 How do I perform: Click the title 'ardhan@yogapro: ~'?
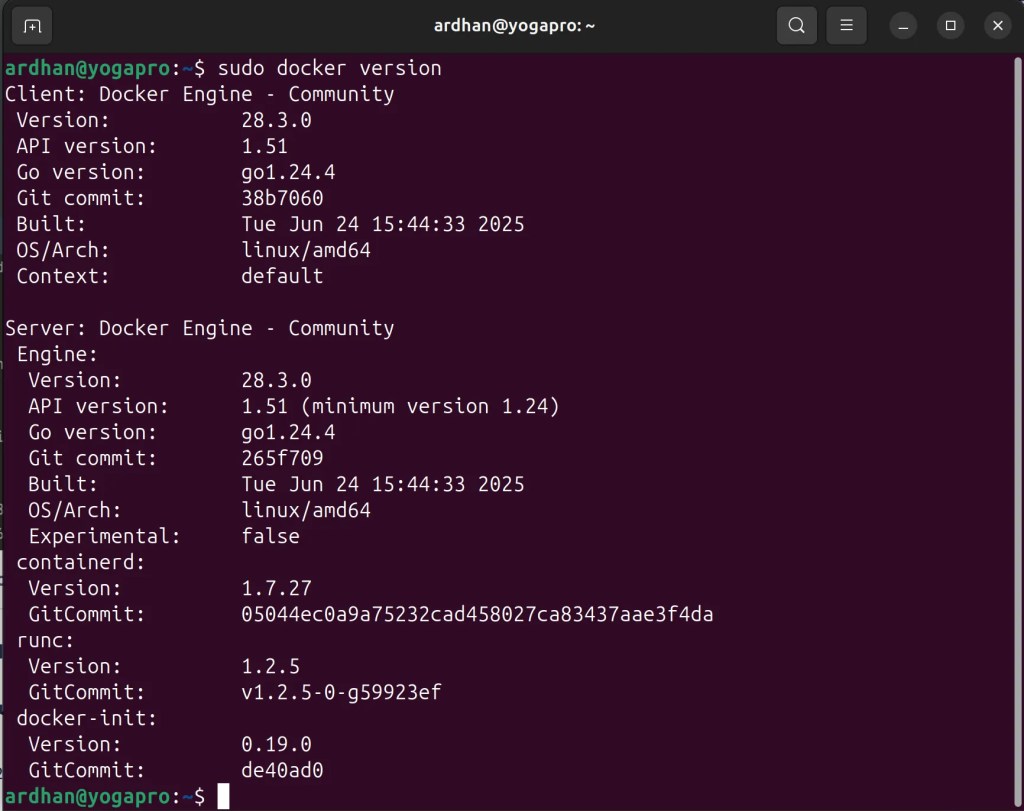(514, 26)
